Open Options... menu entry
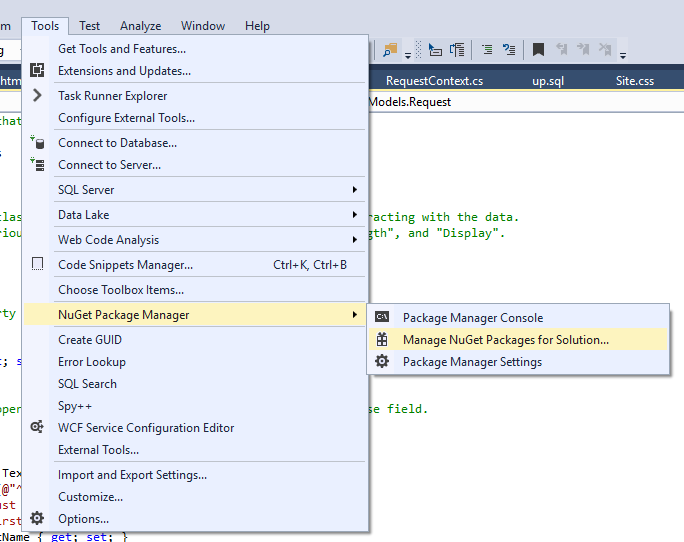The image size is (684, 542). pos(195,519)
